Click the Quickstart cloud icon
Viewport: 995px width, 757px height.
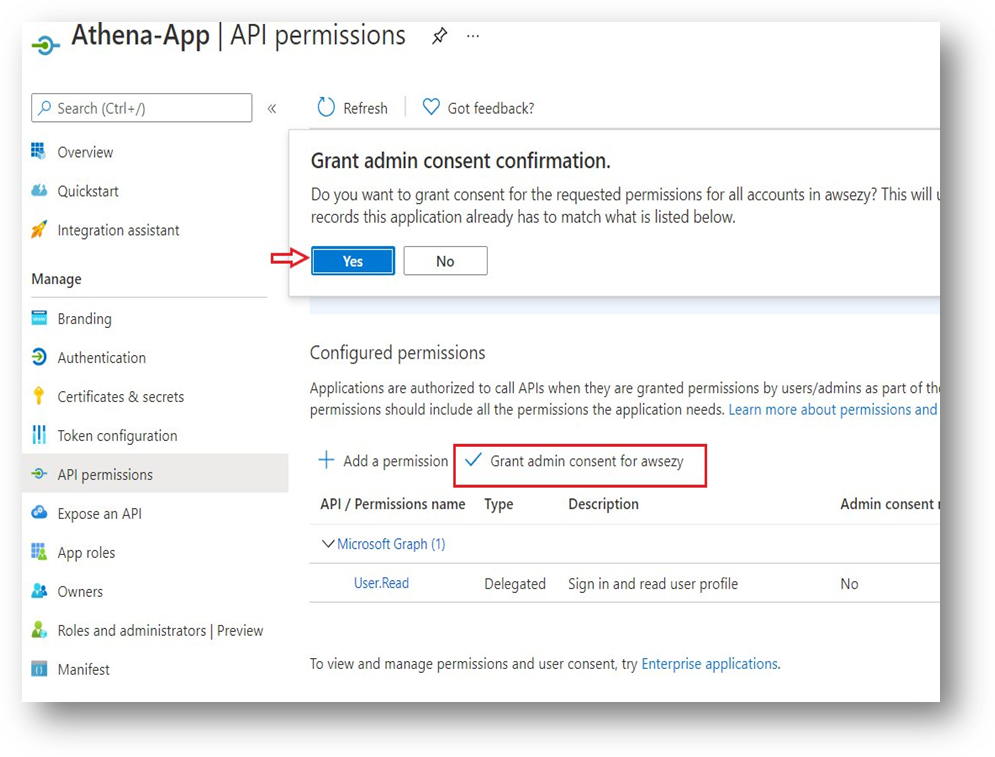(x=39, y=190)
